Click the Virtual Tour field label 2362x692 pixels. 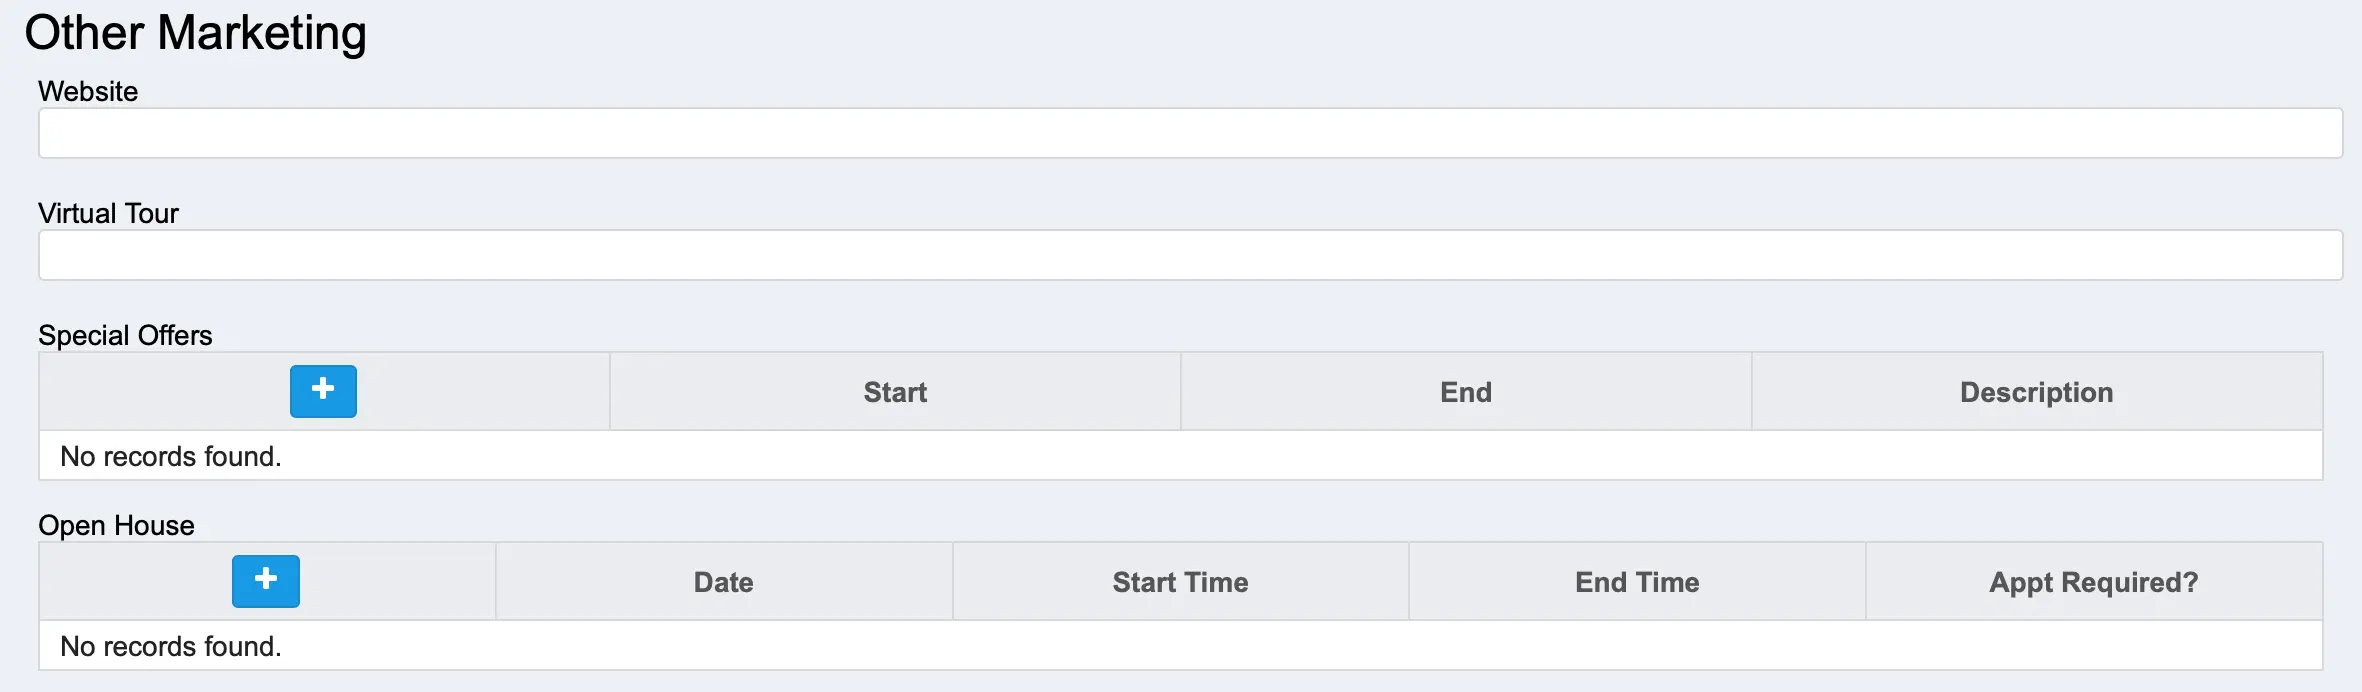[108, 213]
